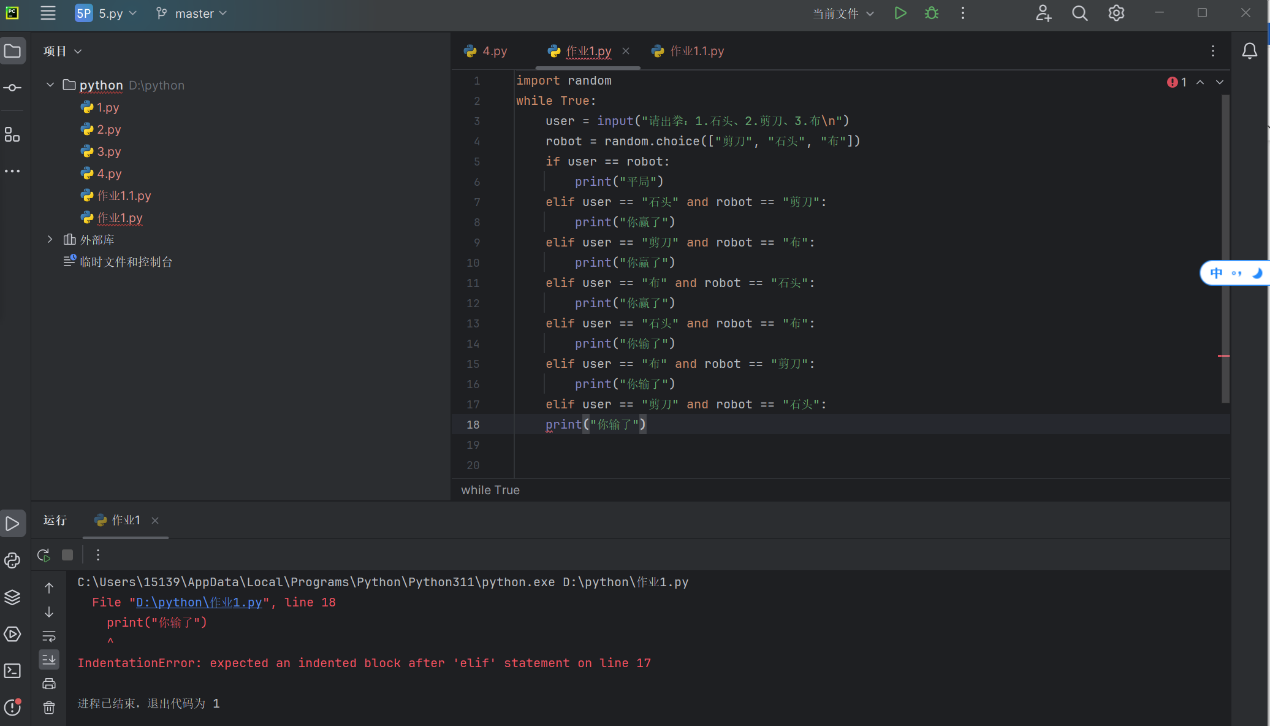The image size is (1270, 726).
Task: Collapse the python project folder
Action: point(50,85)
